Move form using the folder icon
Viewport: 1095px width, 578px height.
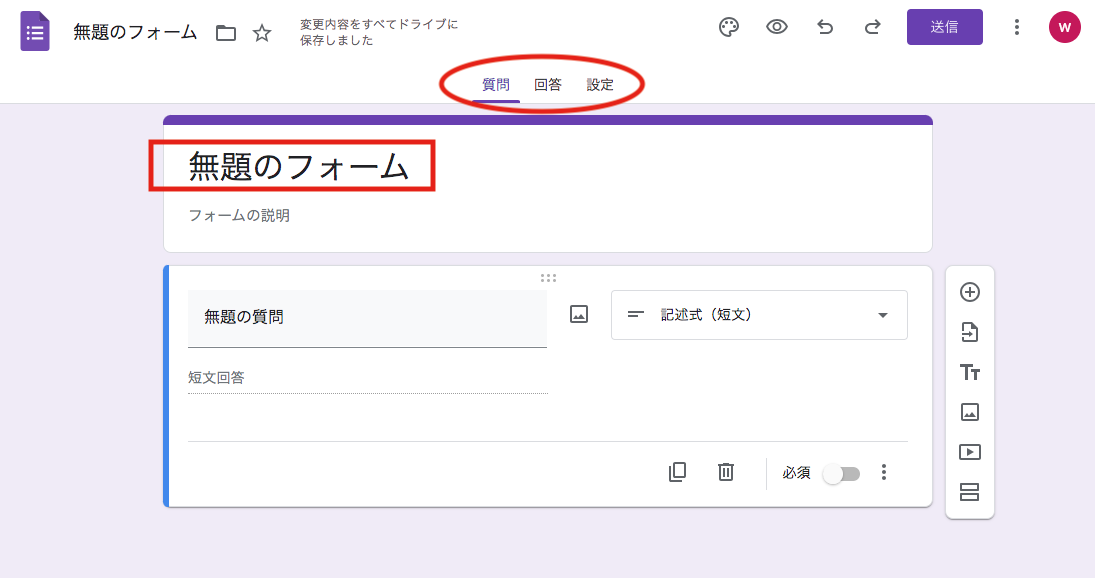pos(227,33)
